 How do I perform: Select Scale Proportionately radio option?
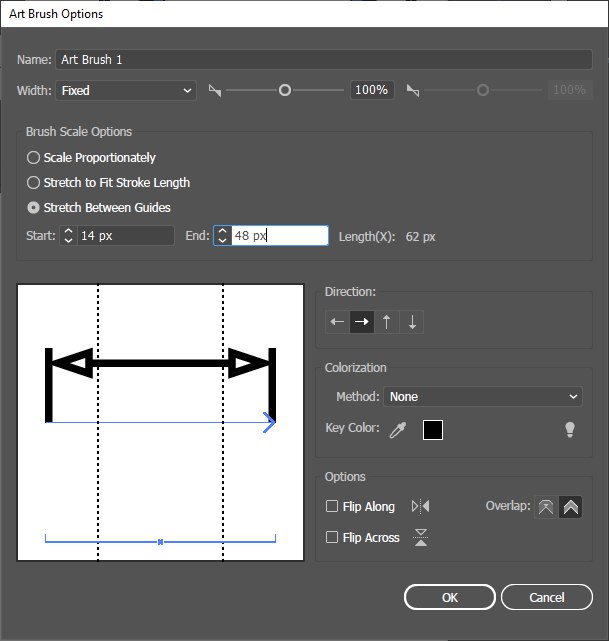33,157
